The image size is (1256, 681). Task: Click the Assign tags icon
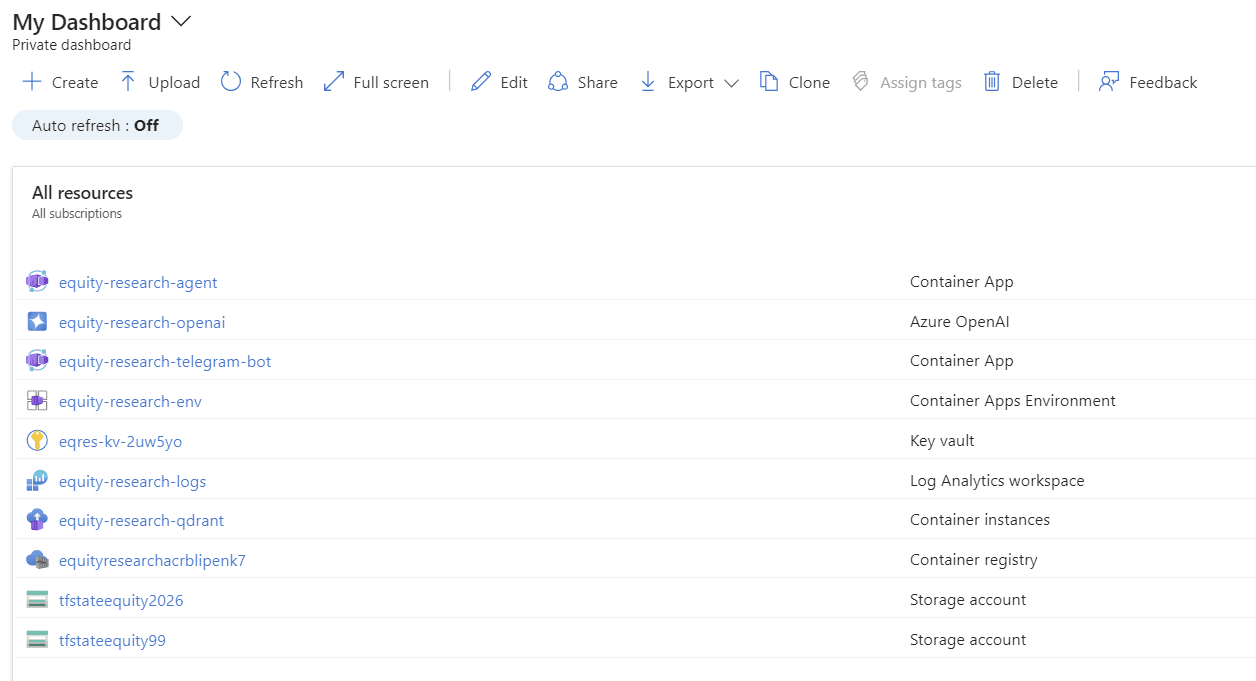pos(860,82)
